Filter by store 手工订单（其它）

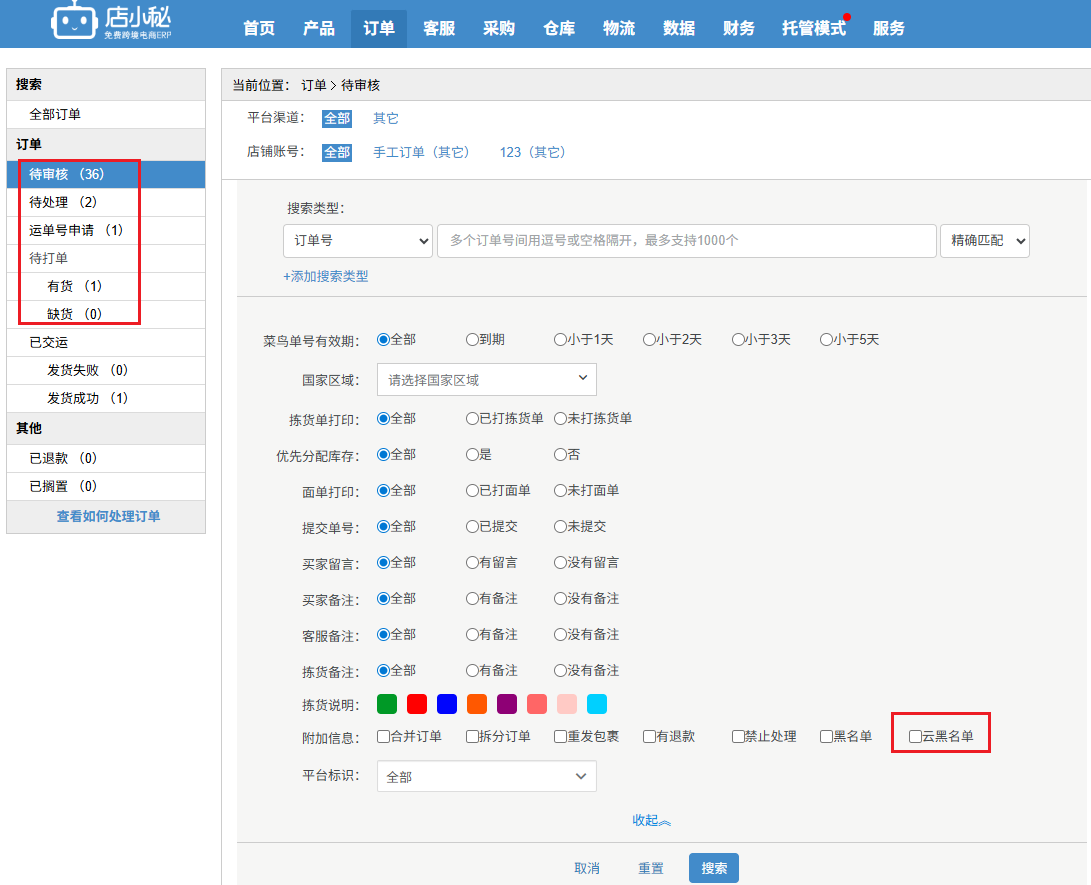point(421,152)
